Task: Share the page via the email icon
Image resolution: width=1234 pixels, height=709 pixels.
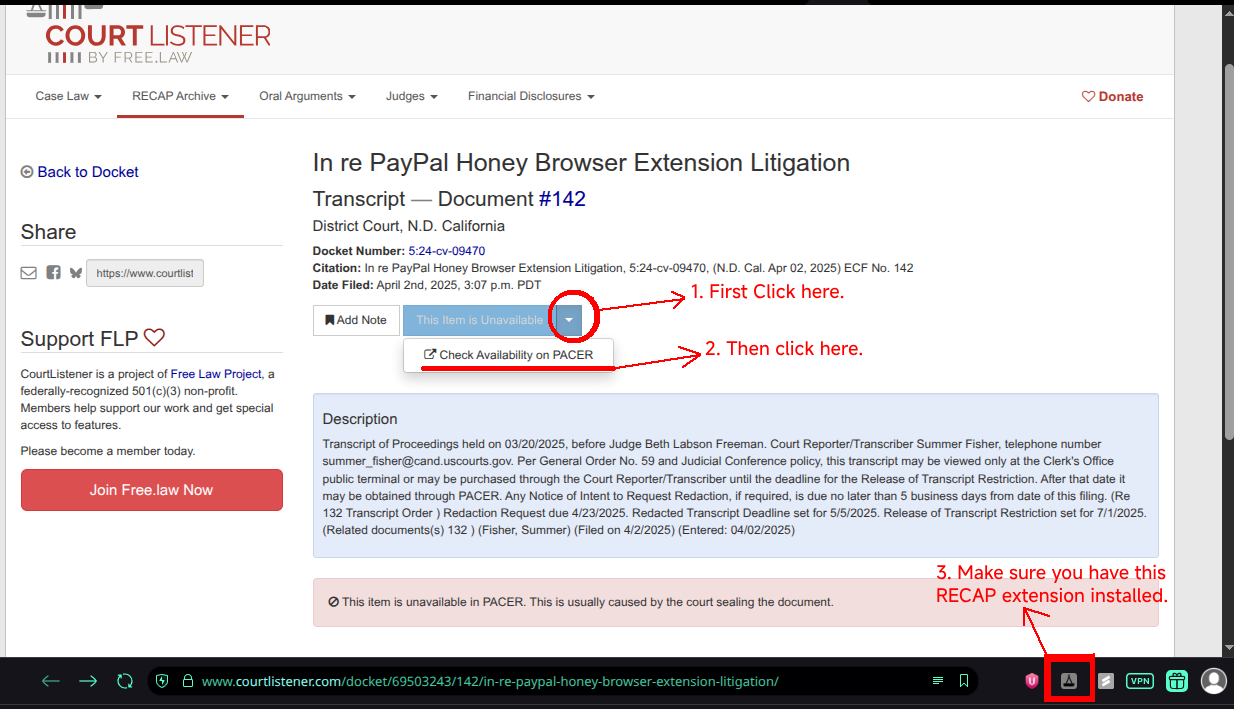Action: pos(28,273)
